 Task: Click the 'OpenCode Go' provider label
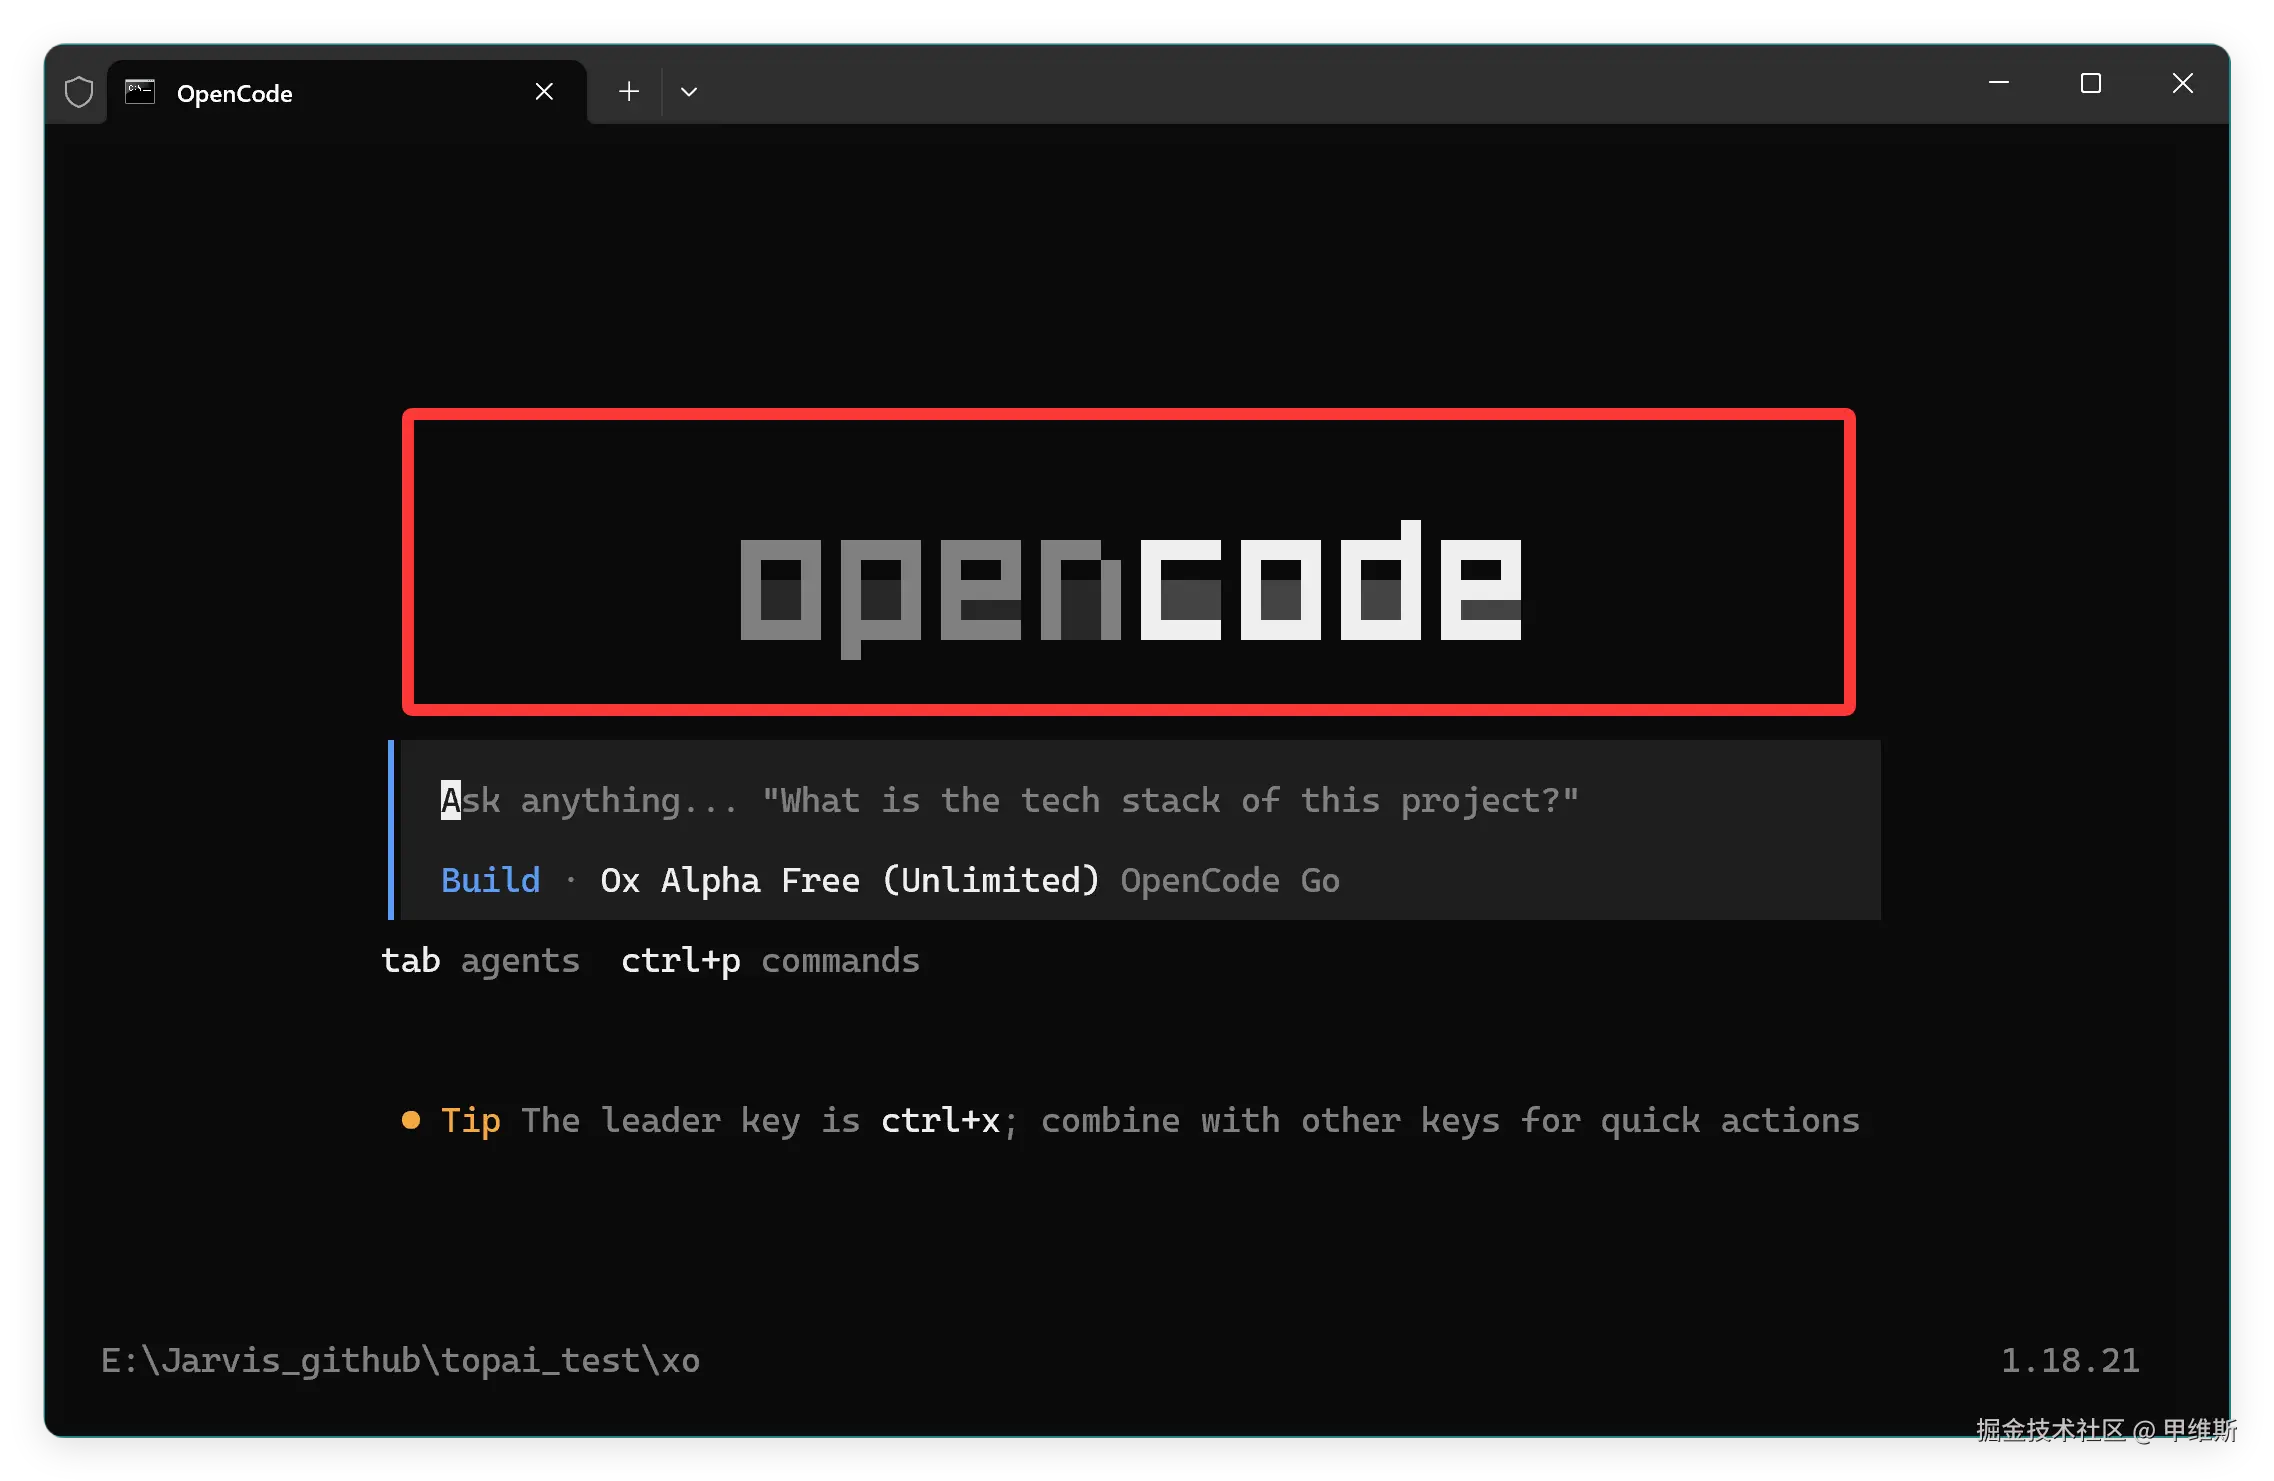pyautogui.click(x=1230, y=880)
